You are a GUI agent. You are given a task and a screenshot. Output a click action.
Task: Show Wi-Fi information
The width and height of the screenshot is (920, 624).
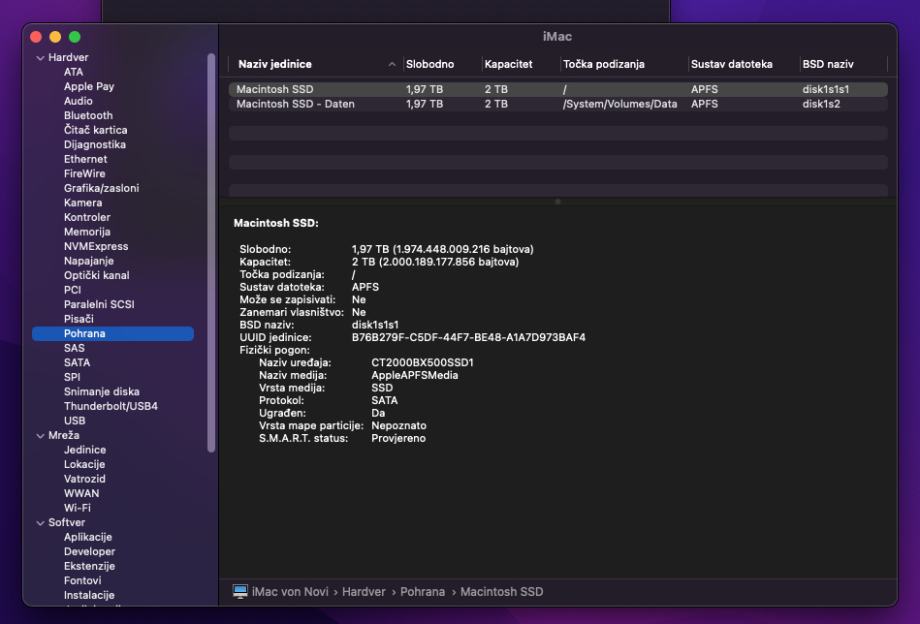coord(77,508)
